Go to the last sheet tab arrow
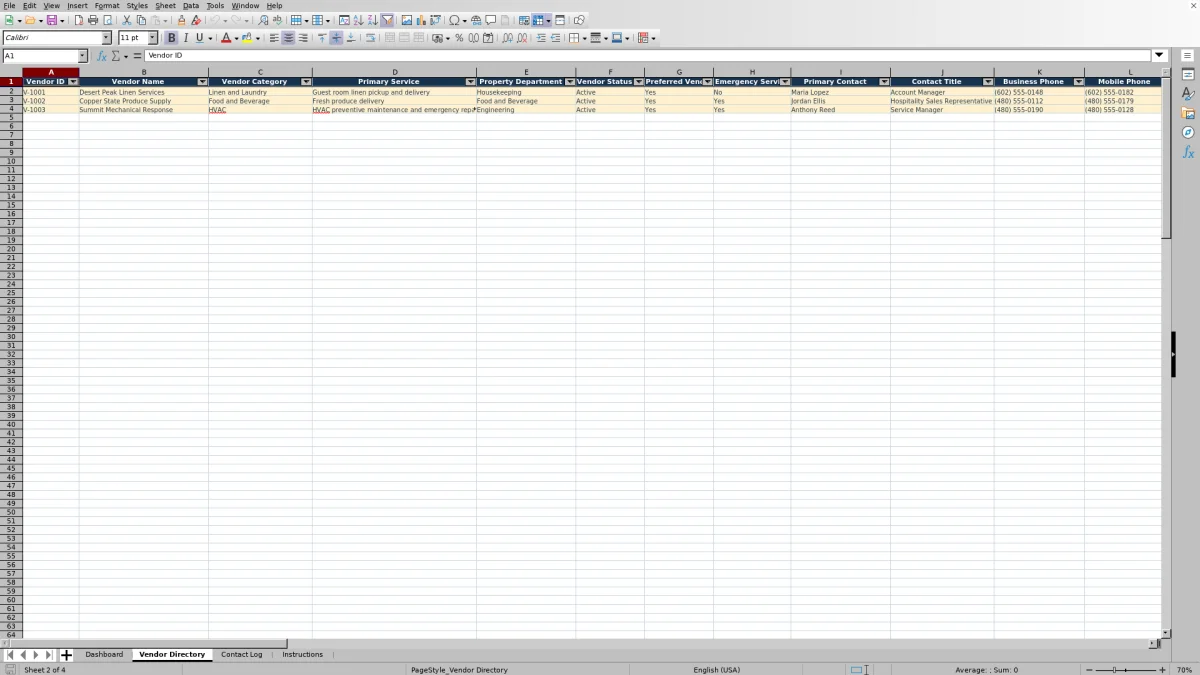Image resolution: width=1200 pixels, height=675 pixels. (x=49, y=655)
